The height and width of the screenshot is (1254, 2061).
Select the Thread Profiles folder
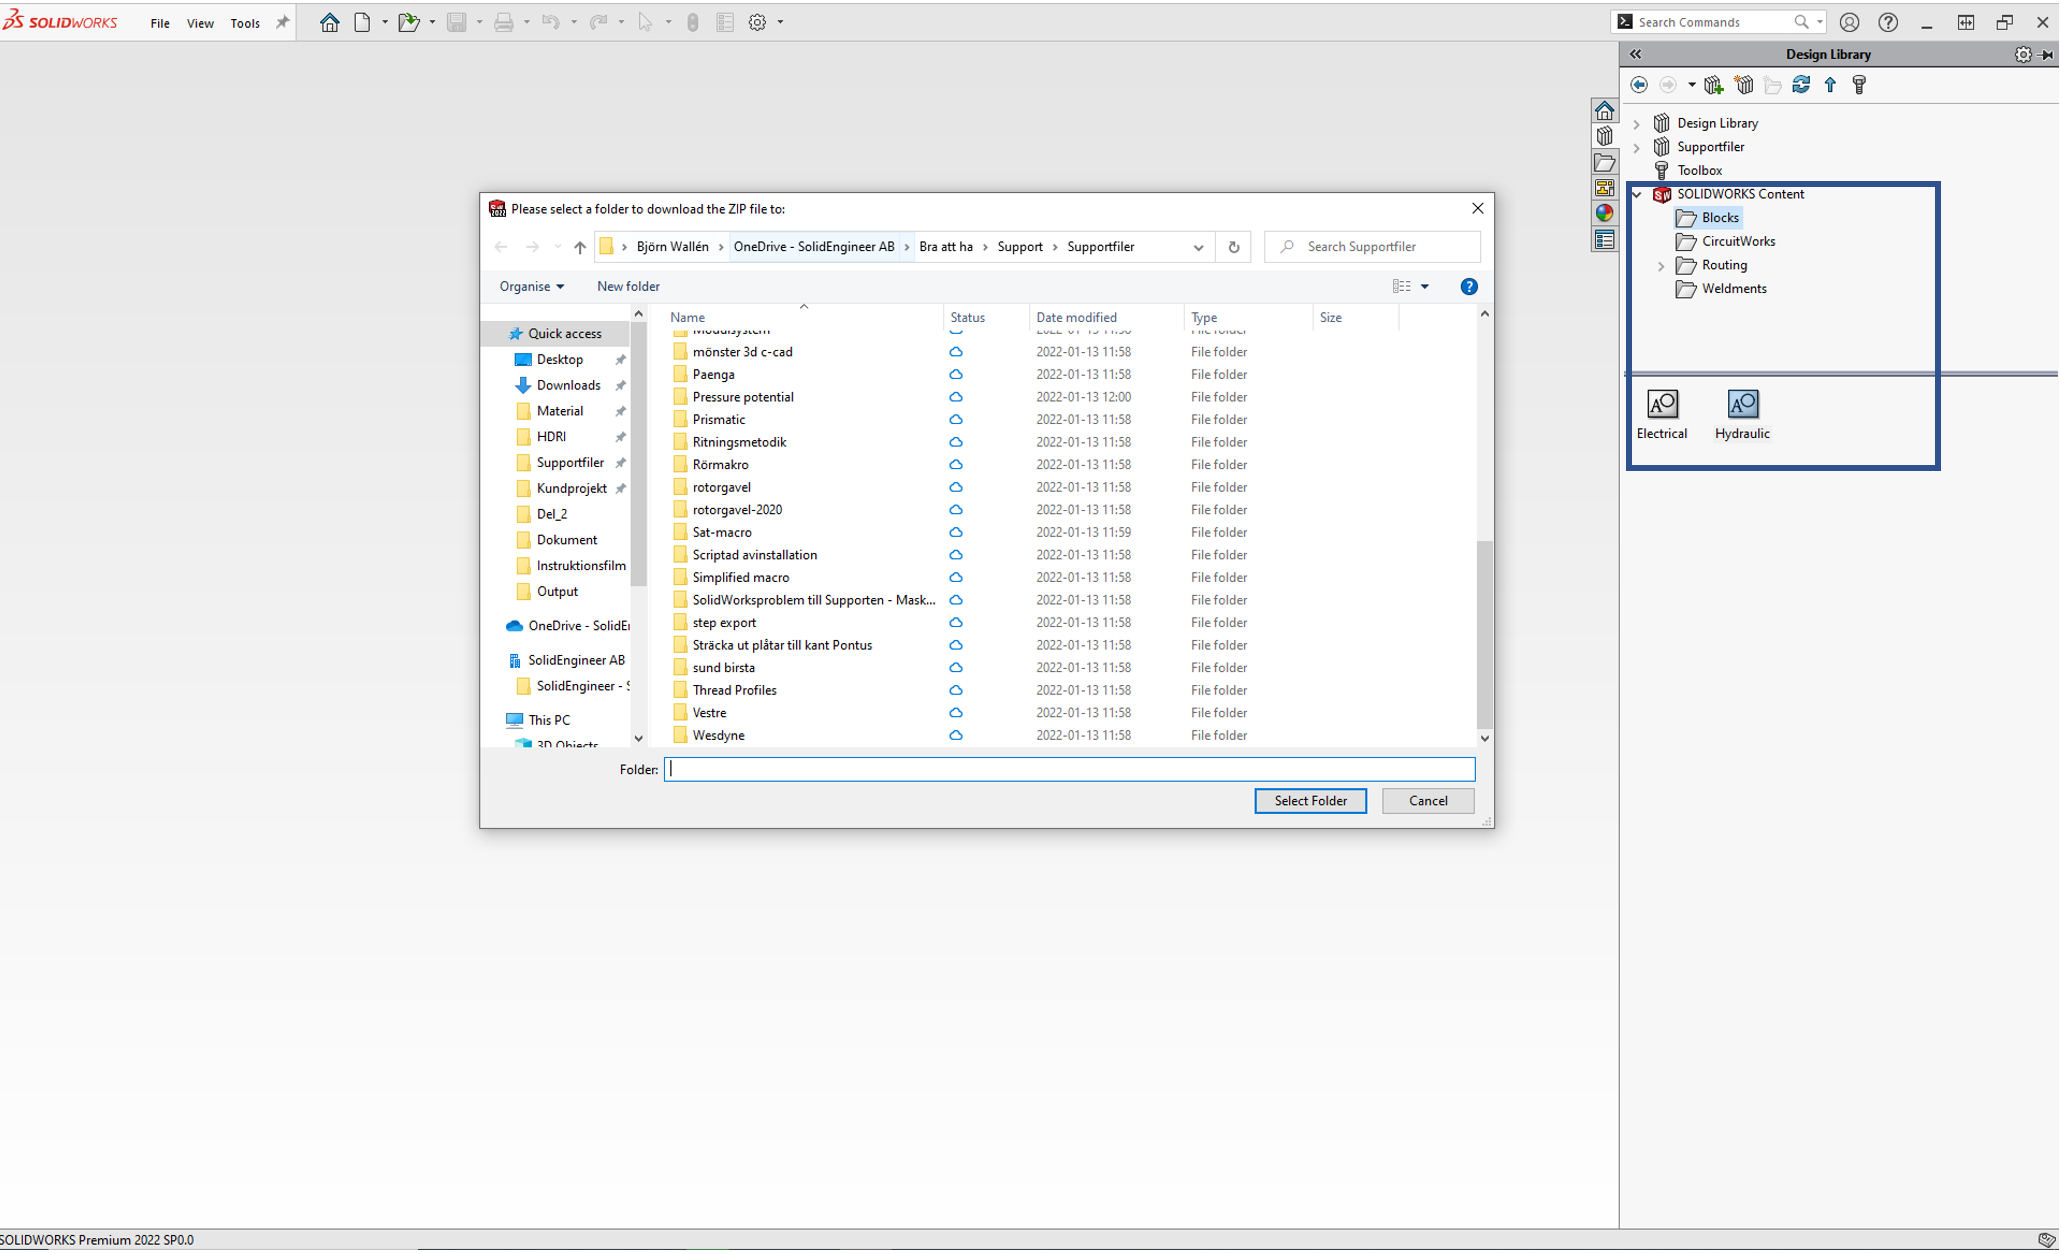point(734,690)
